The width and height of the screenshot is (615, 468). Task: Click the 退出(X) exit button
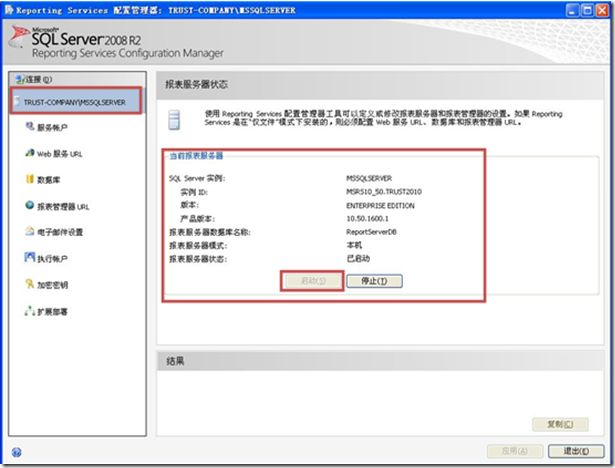pyautogui.click(x=576, y=451)
